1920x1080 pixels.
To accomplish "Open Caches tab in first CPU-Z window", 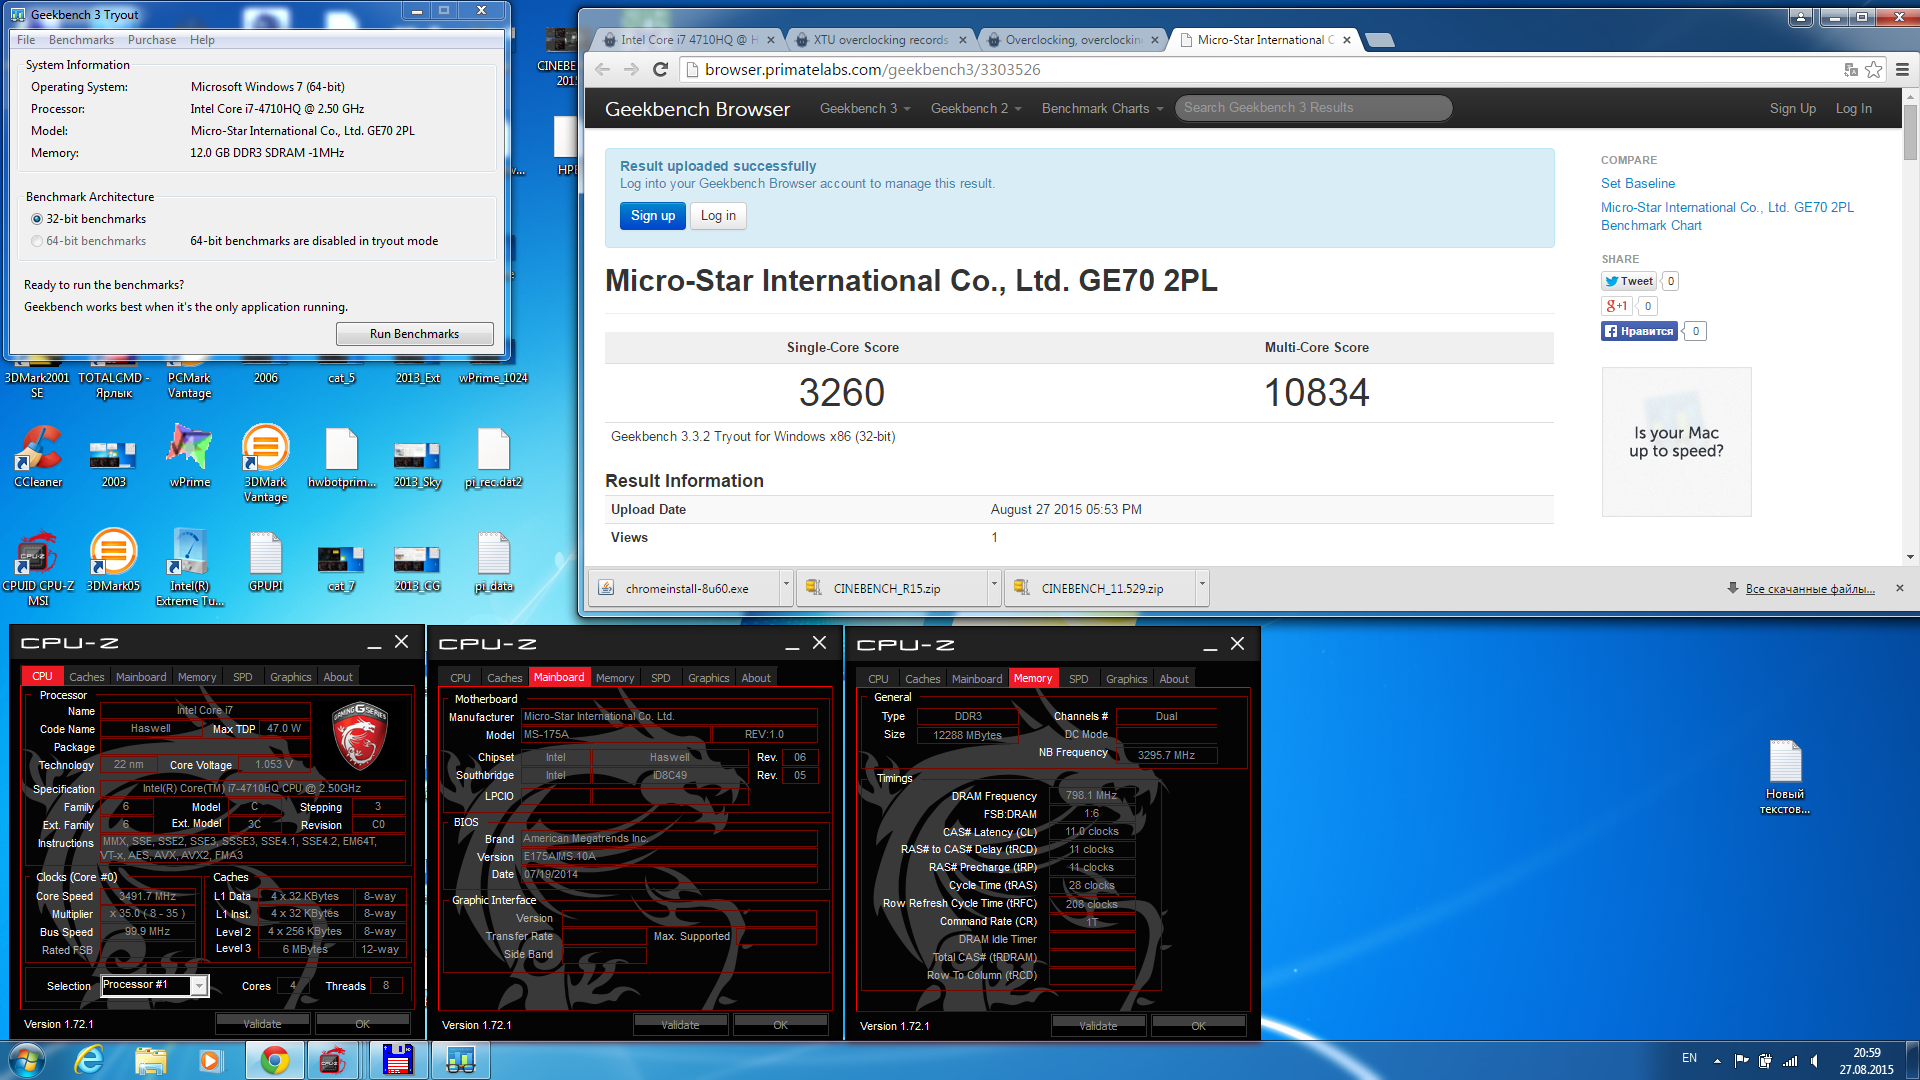I will pyautogui.click(x=87, y=677).
